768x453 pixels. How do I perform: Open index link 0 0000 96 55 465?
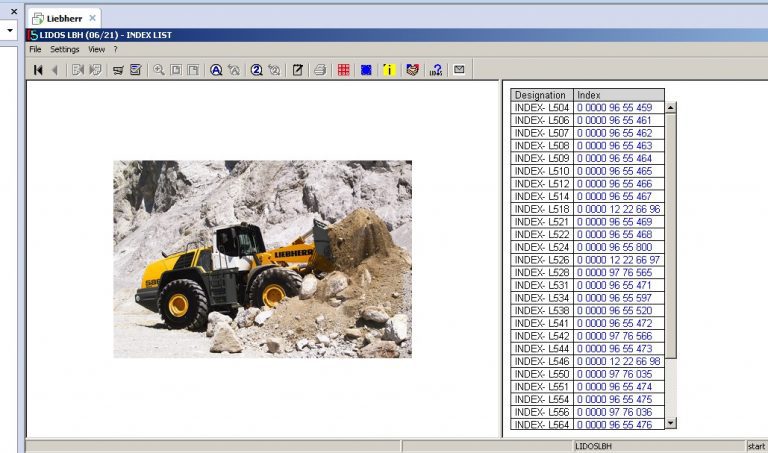coord(614,171)
